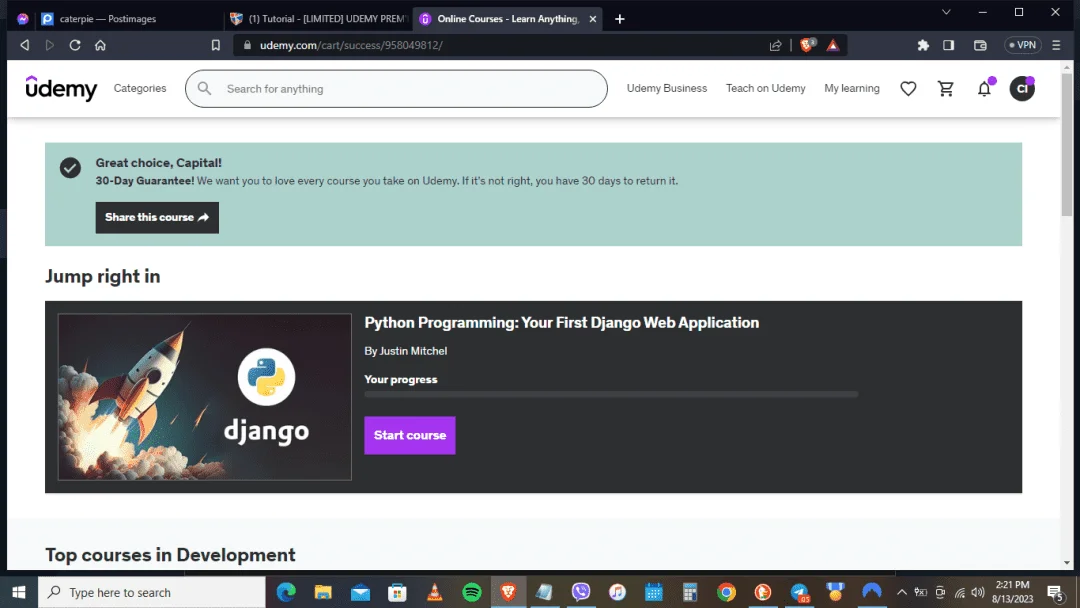Click the padlock site info icon
The image size is (1080, 608).
(x=247, y=45)
